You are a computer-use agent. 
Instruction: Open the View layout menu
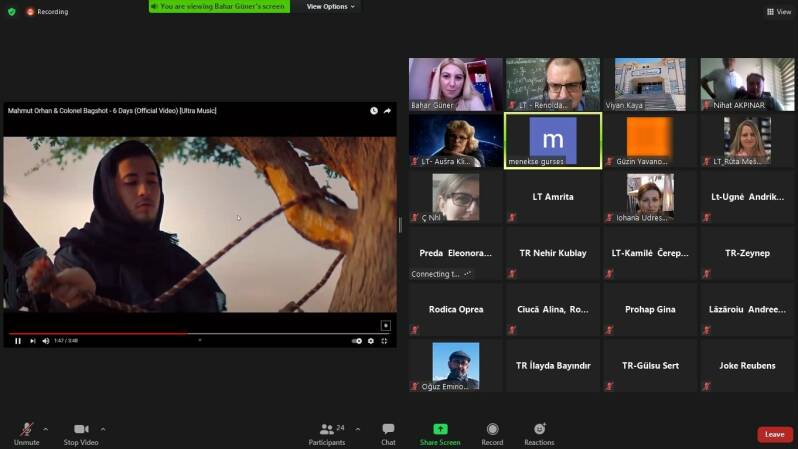tap(779, 11)
